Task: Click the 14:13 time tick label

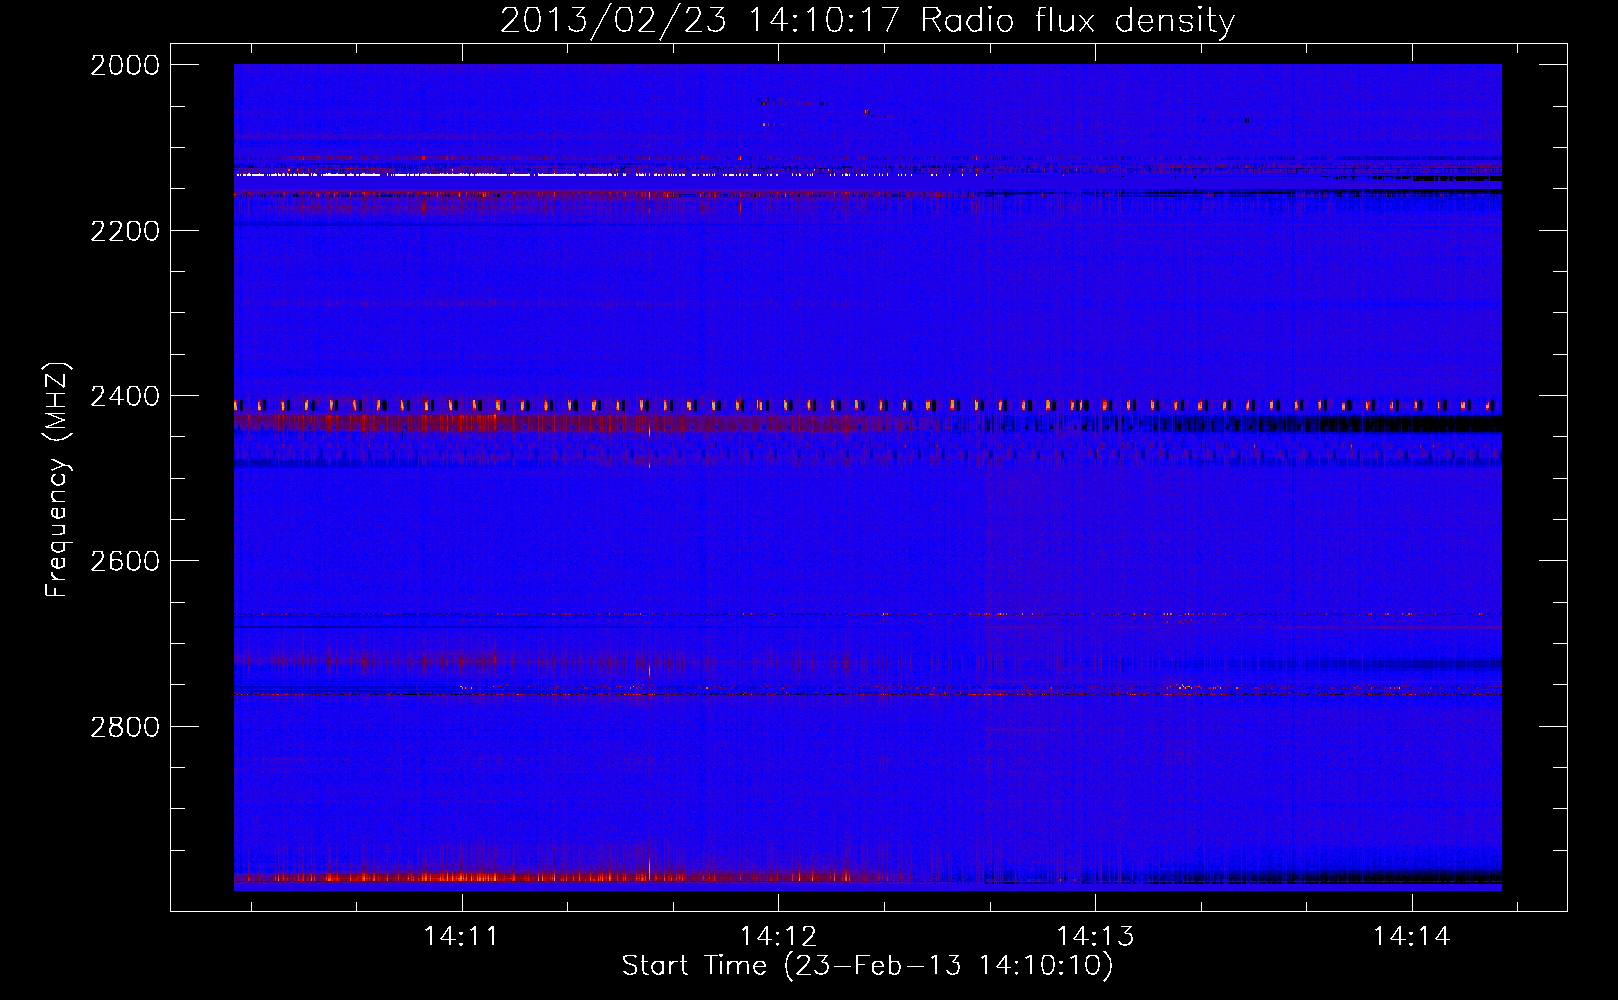Action: (1096, 937)
